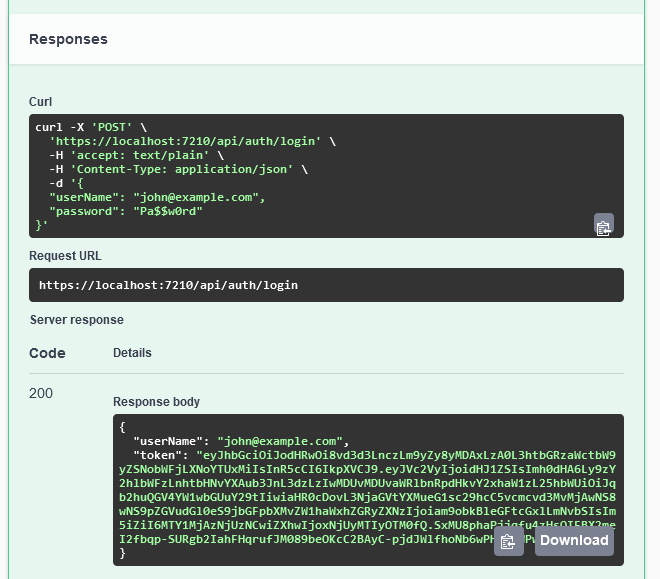Click the Server response label
660x579 pixels.
coord(77,320)
